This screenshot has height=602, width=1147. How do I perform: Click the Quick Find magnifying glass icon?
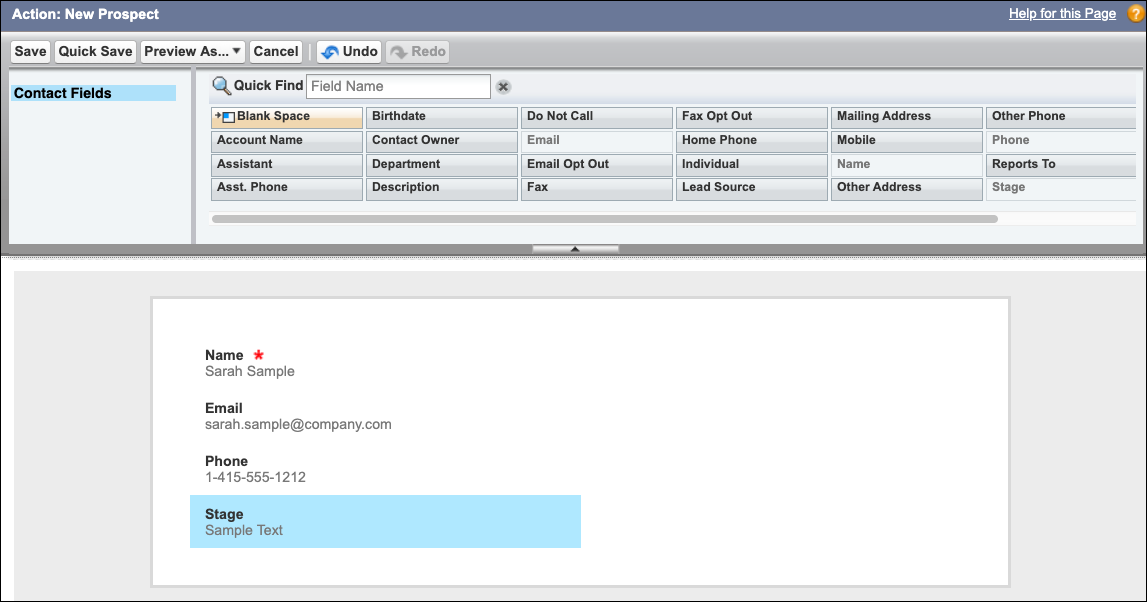point(222,85)
